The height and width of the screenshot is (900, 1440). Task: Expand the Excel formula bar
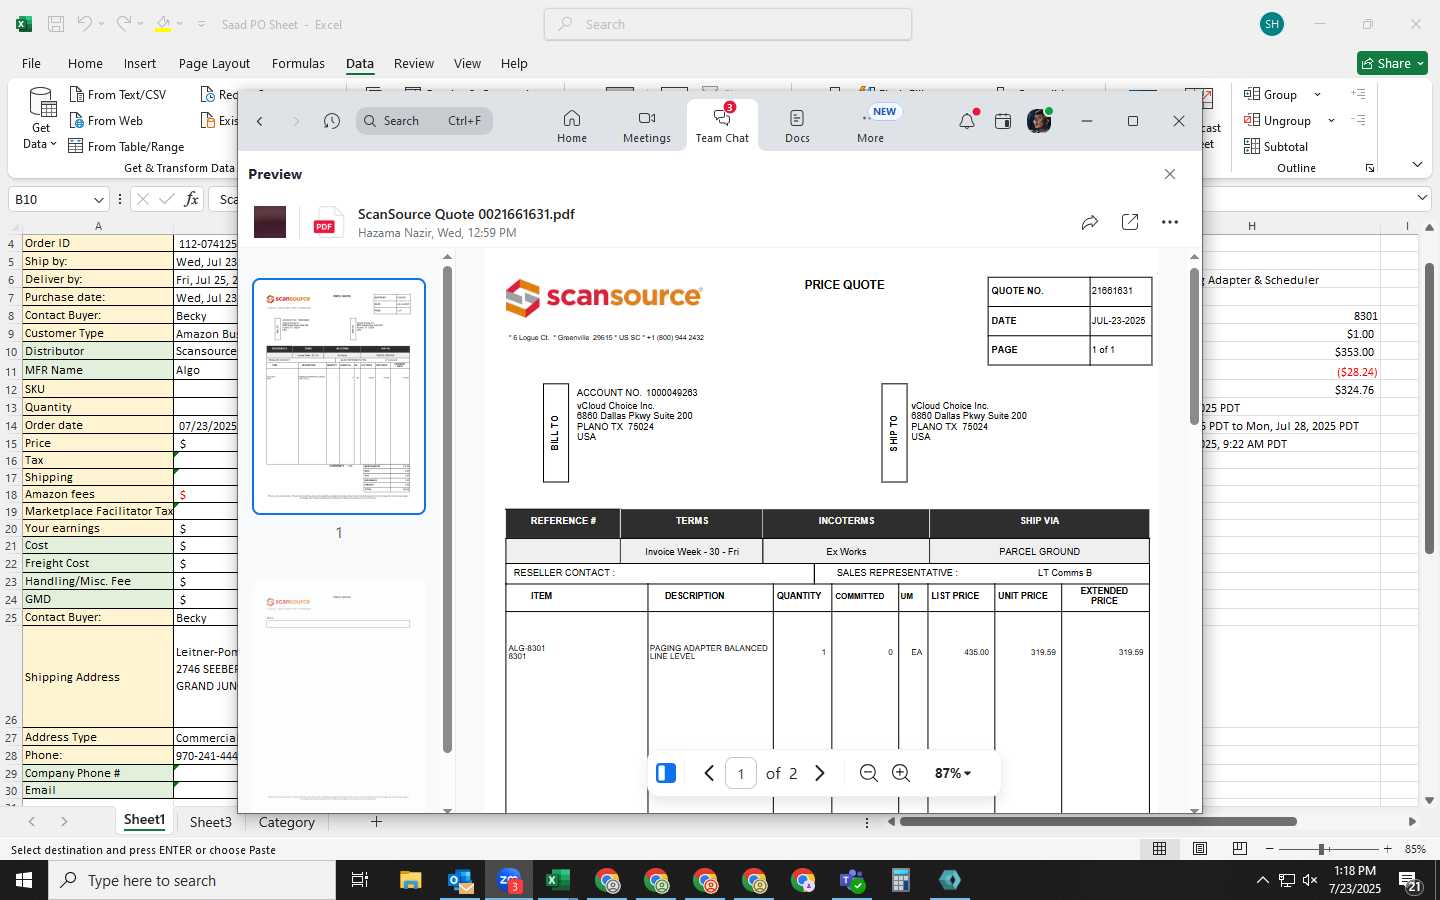(x=1422, y=198)
